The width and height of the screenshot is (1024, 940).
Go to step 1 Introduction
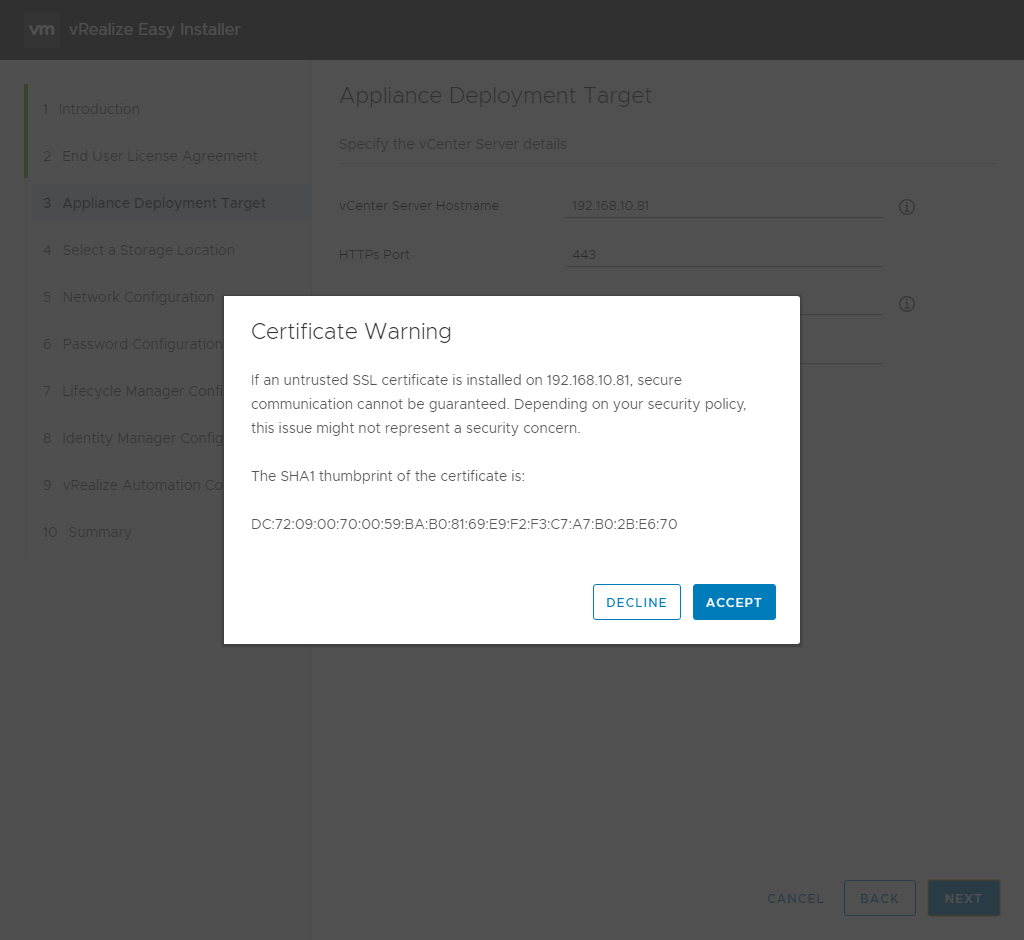point(91,109)
